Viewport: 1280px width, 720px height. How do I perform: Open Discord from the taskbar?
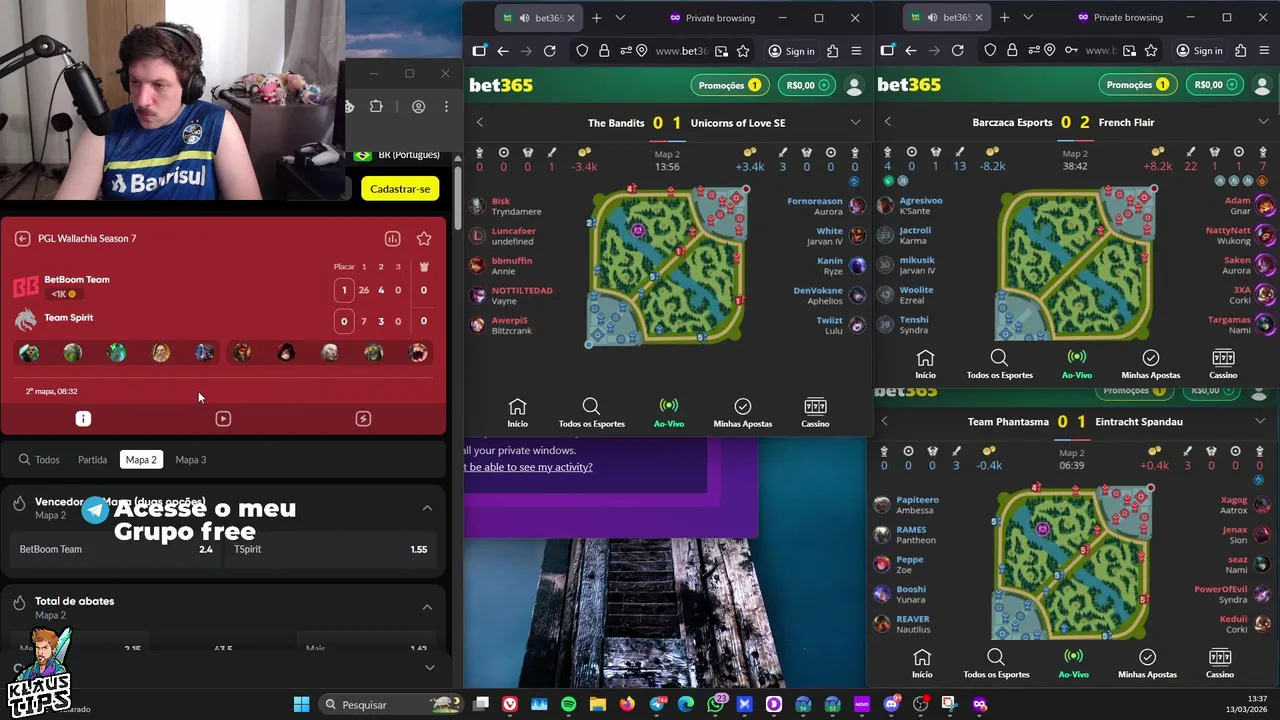click(x=891, y=704)
